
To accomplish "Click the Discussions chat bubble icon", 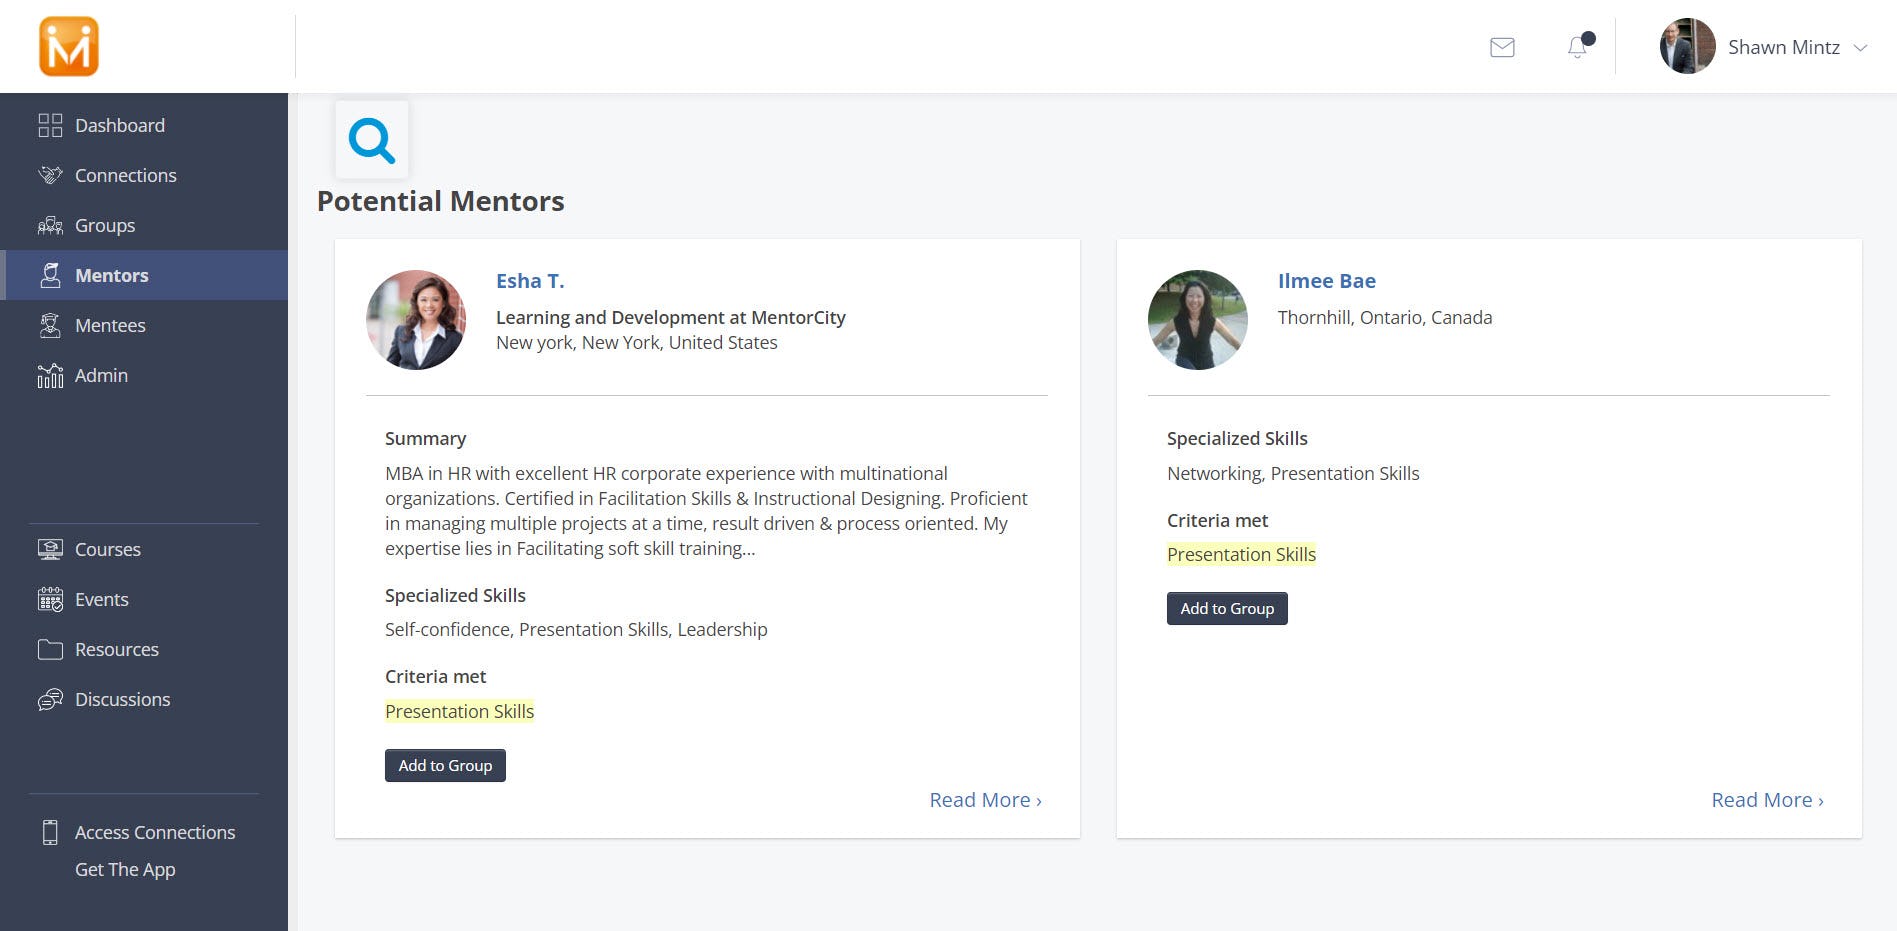I will click(x=50, y=699).
